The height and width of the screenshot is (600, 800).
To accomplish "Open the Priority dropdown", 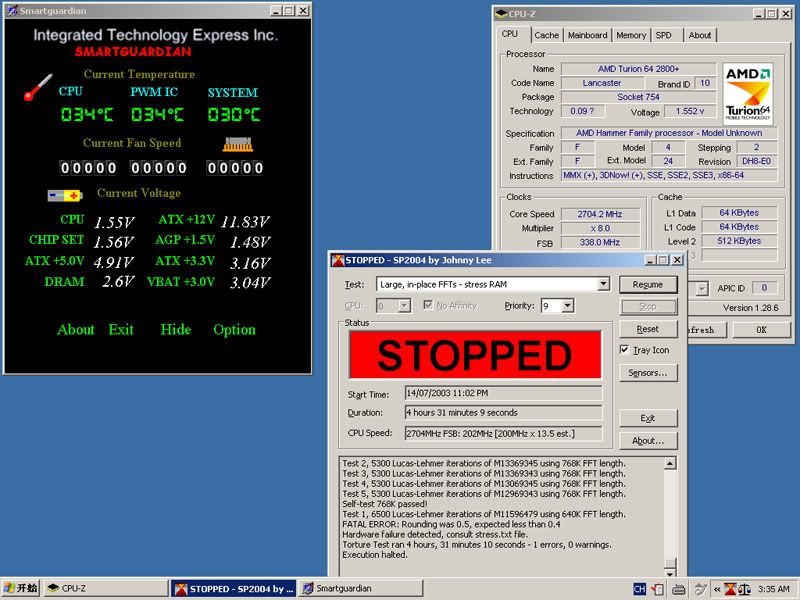I will pos(567,306).
